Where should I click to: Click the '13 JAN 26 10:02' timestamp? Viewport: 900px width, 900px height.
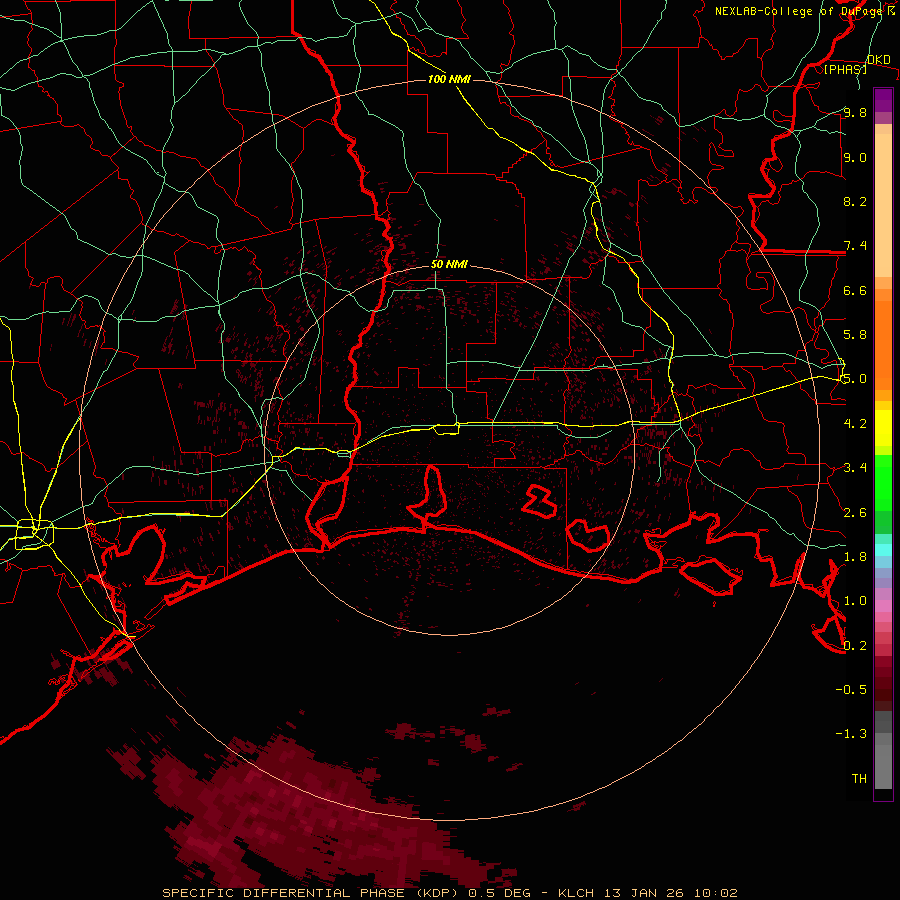coord(670,893)
